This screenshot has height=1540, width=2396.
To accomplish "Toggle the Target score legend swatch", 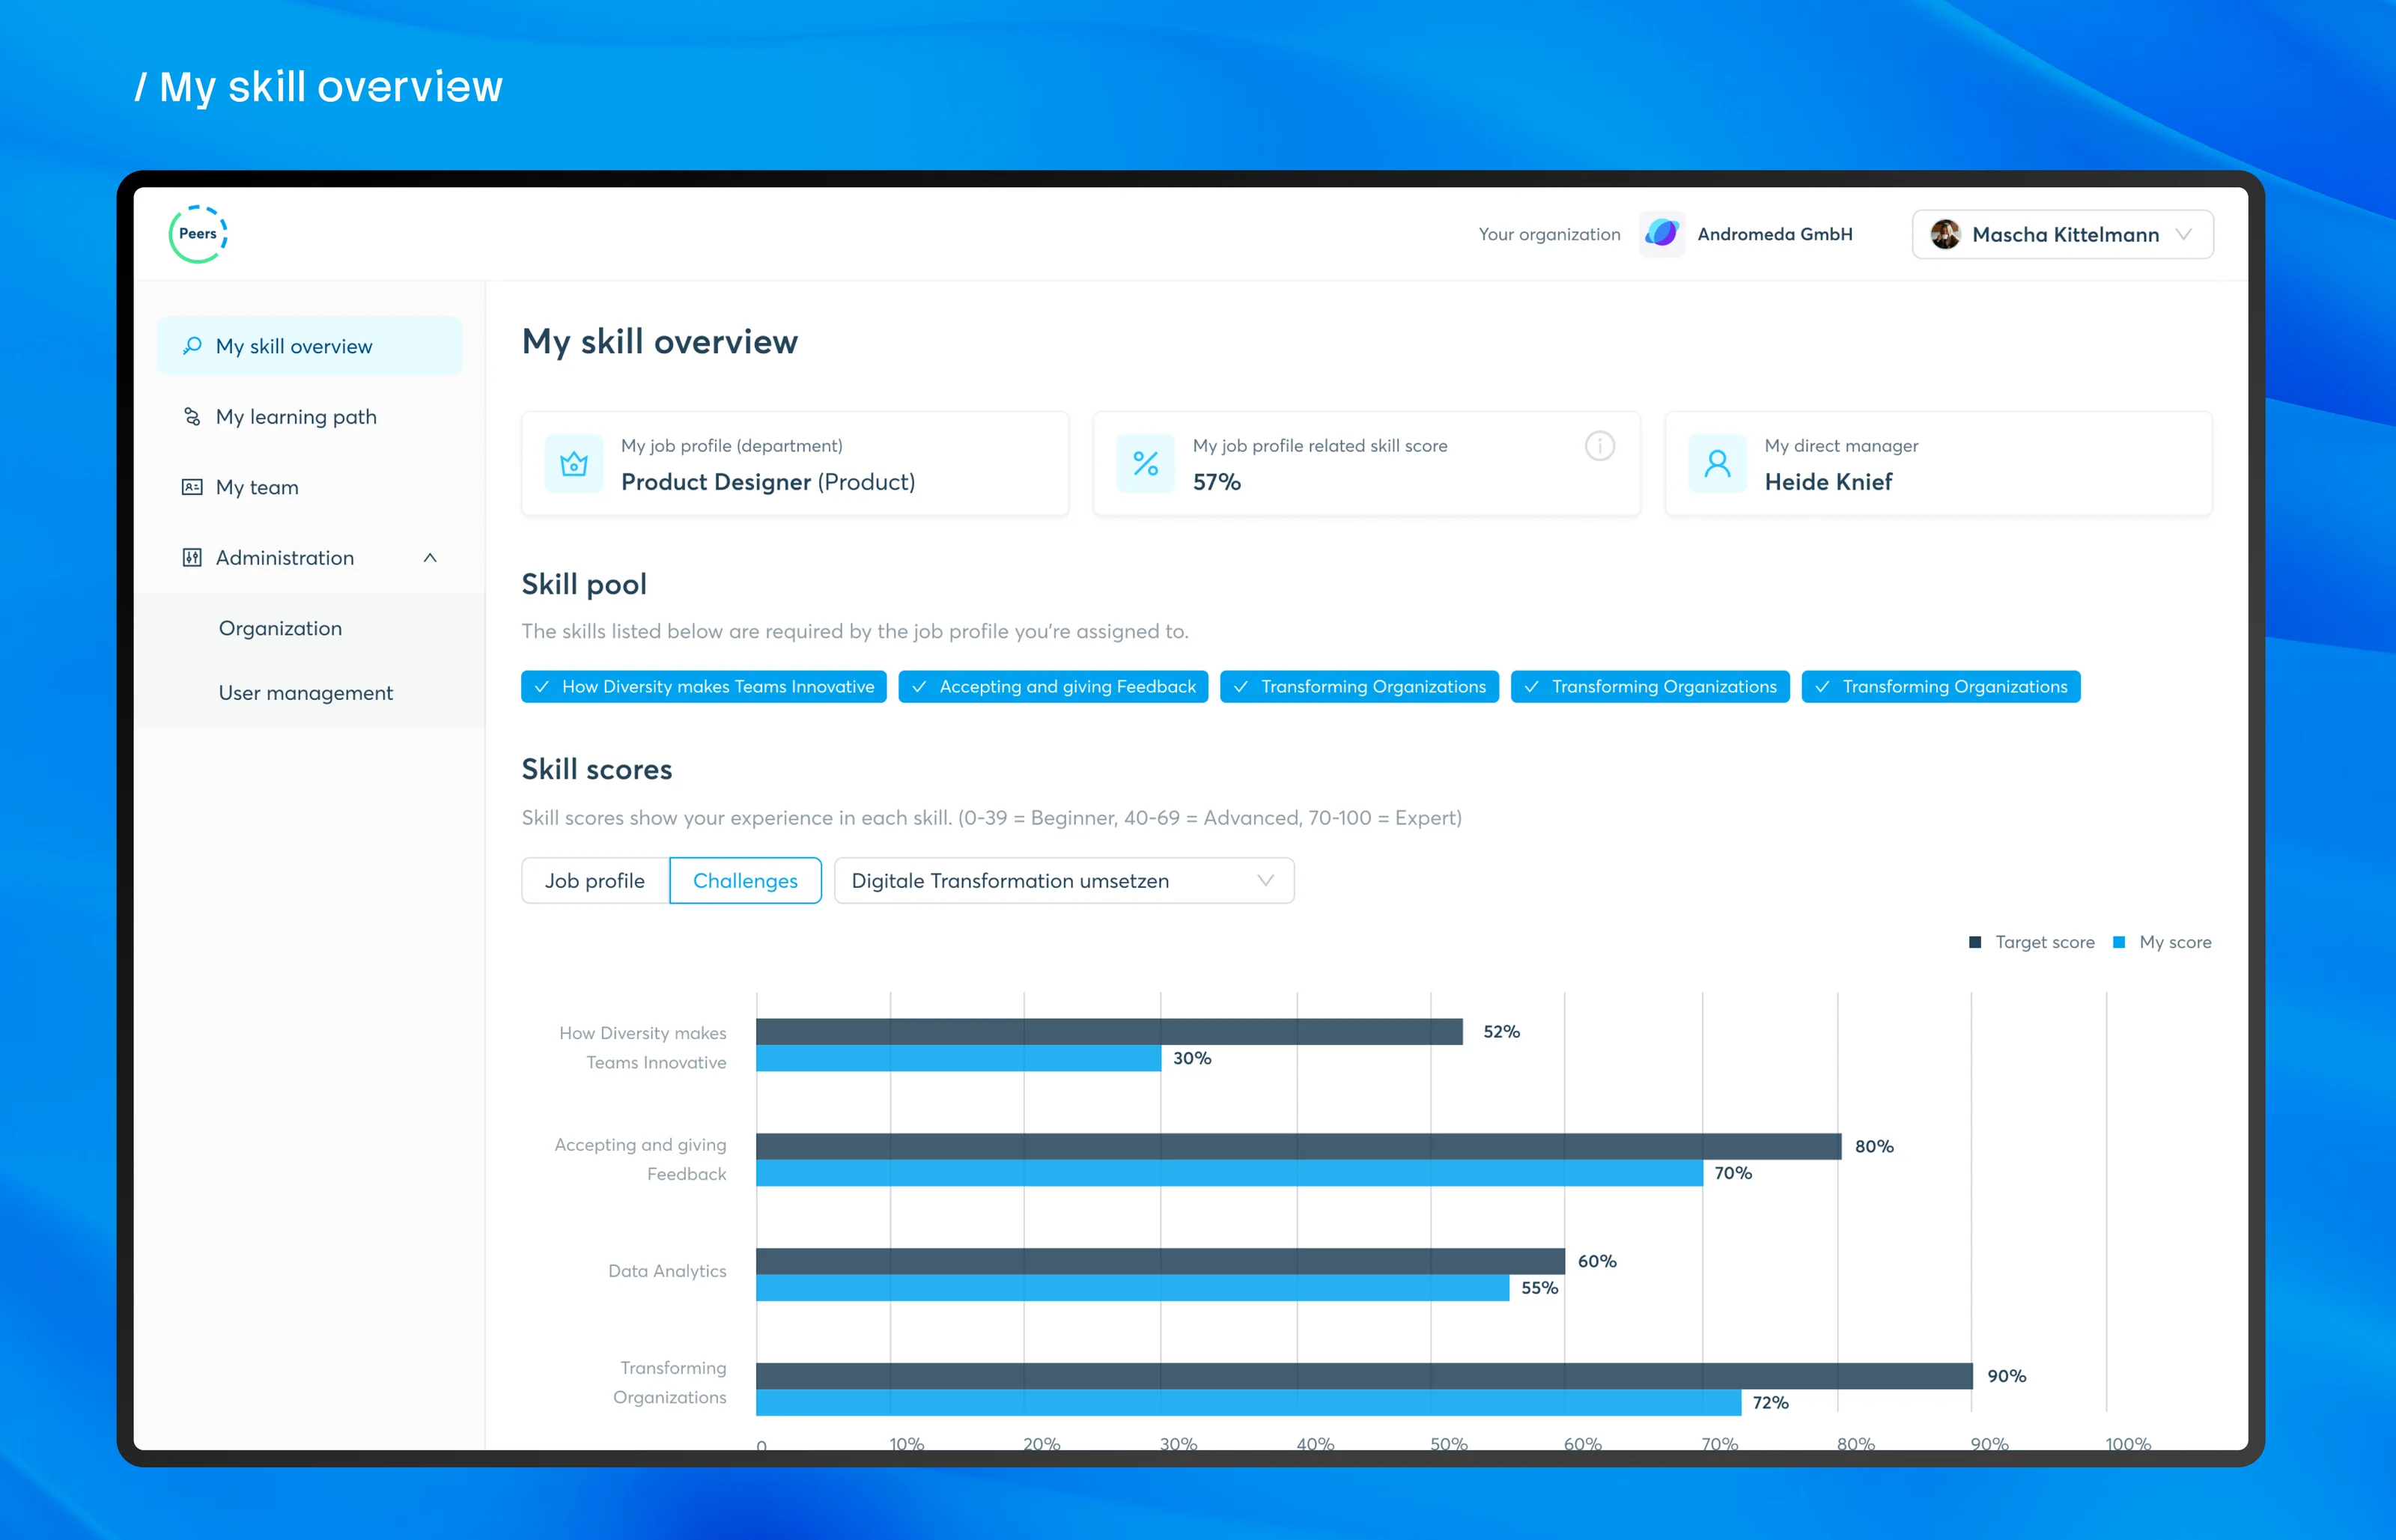I will coord(1975,942).
